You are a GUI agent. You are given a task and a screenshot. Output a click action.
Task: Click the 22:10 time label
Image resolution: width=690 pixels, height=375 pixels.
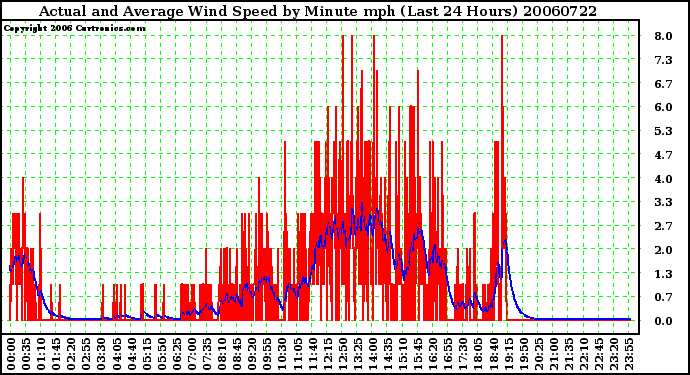click(584, 354)
